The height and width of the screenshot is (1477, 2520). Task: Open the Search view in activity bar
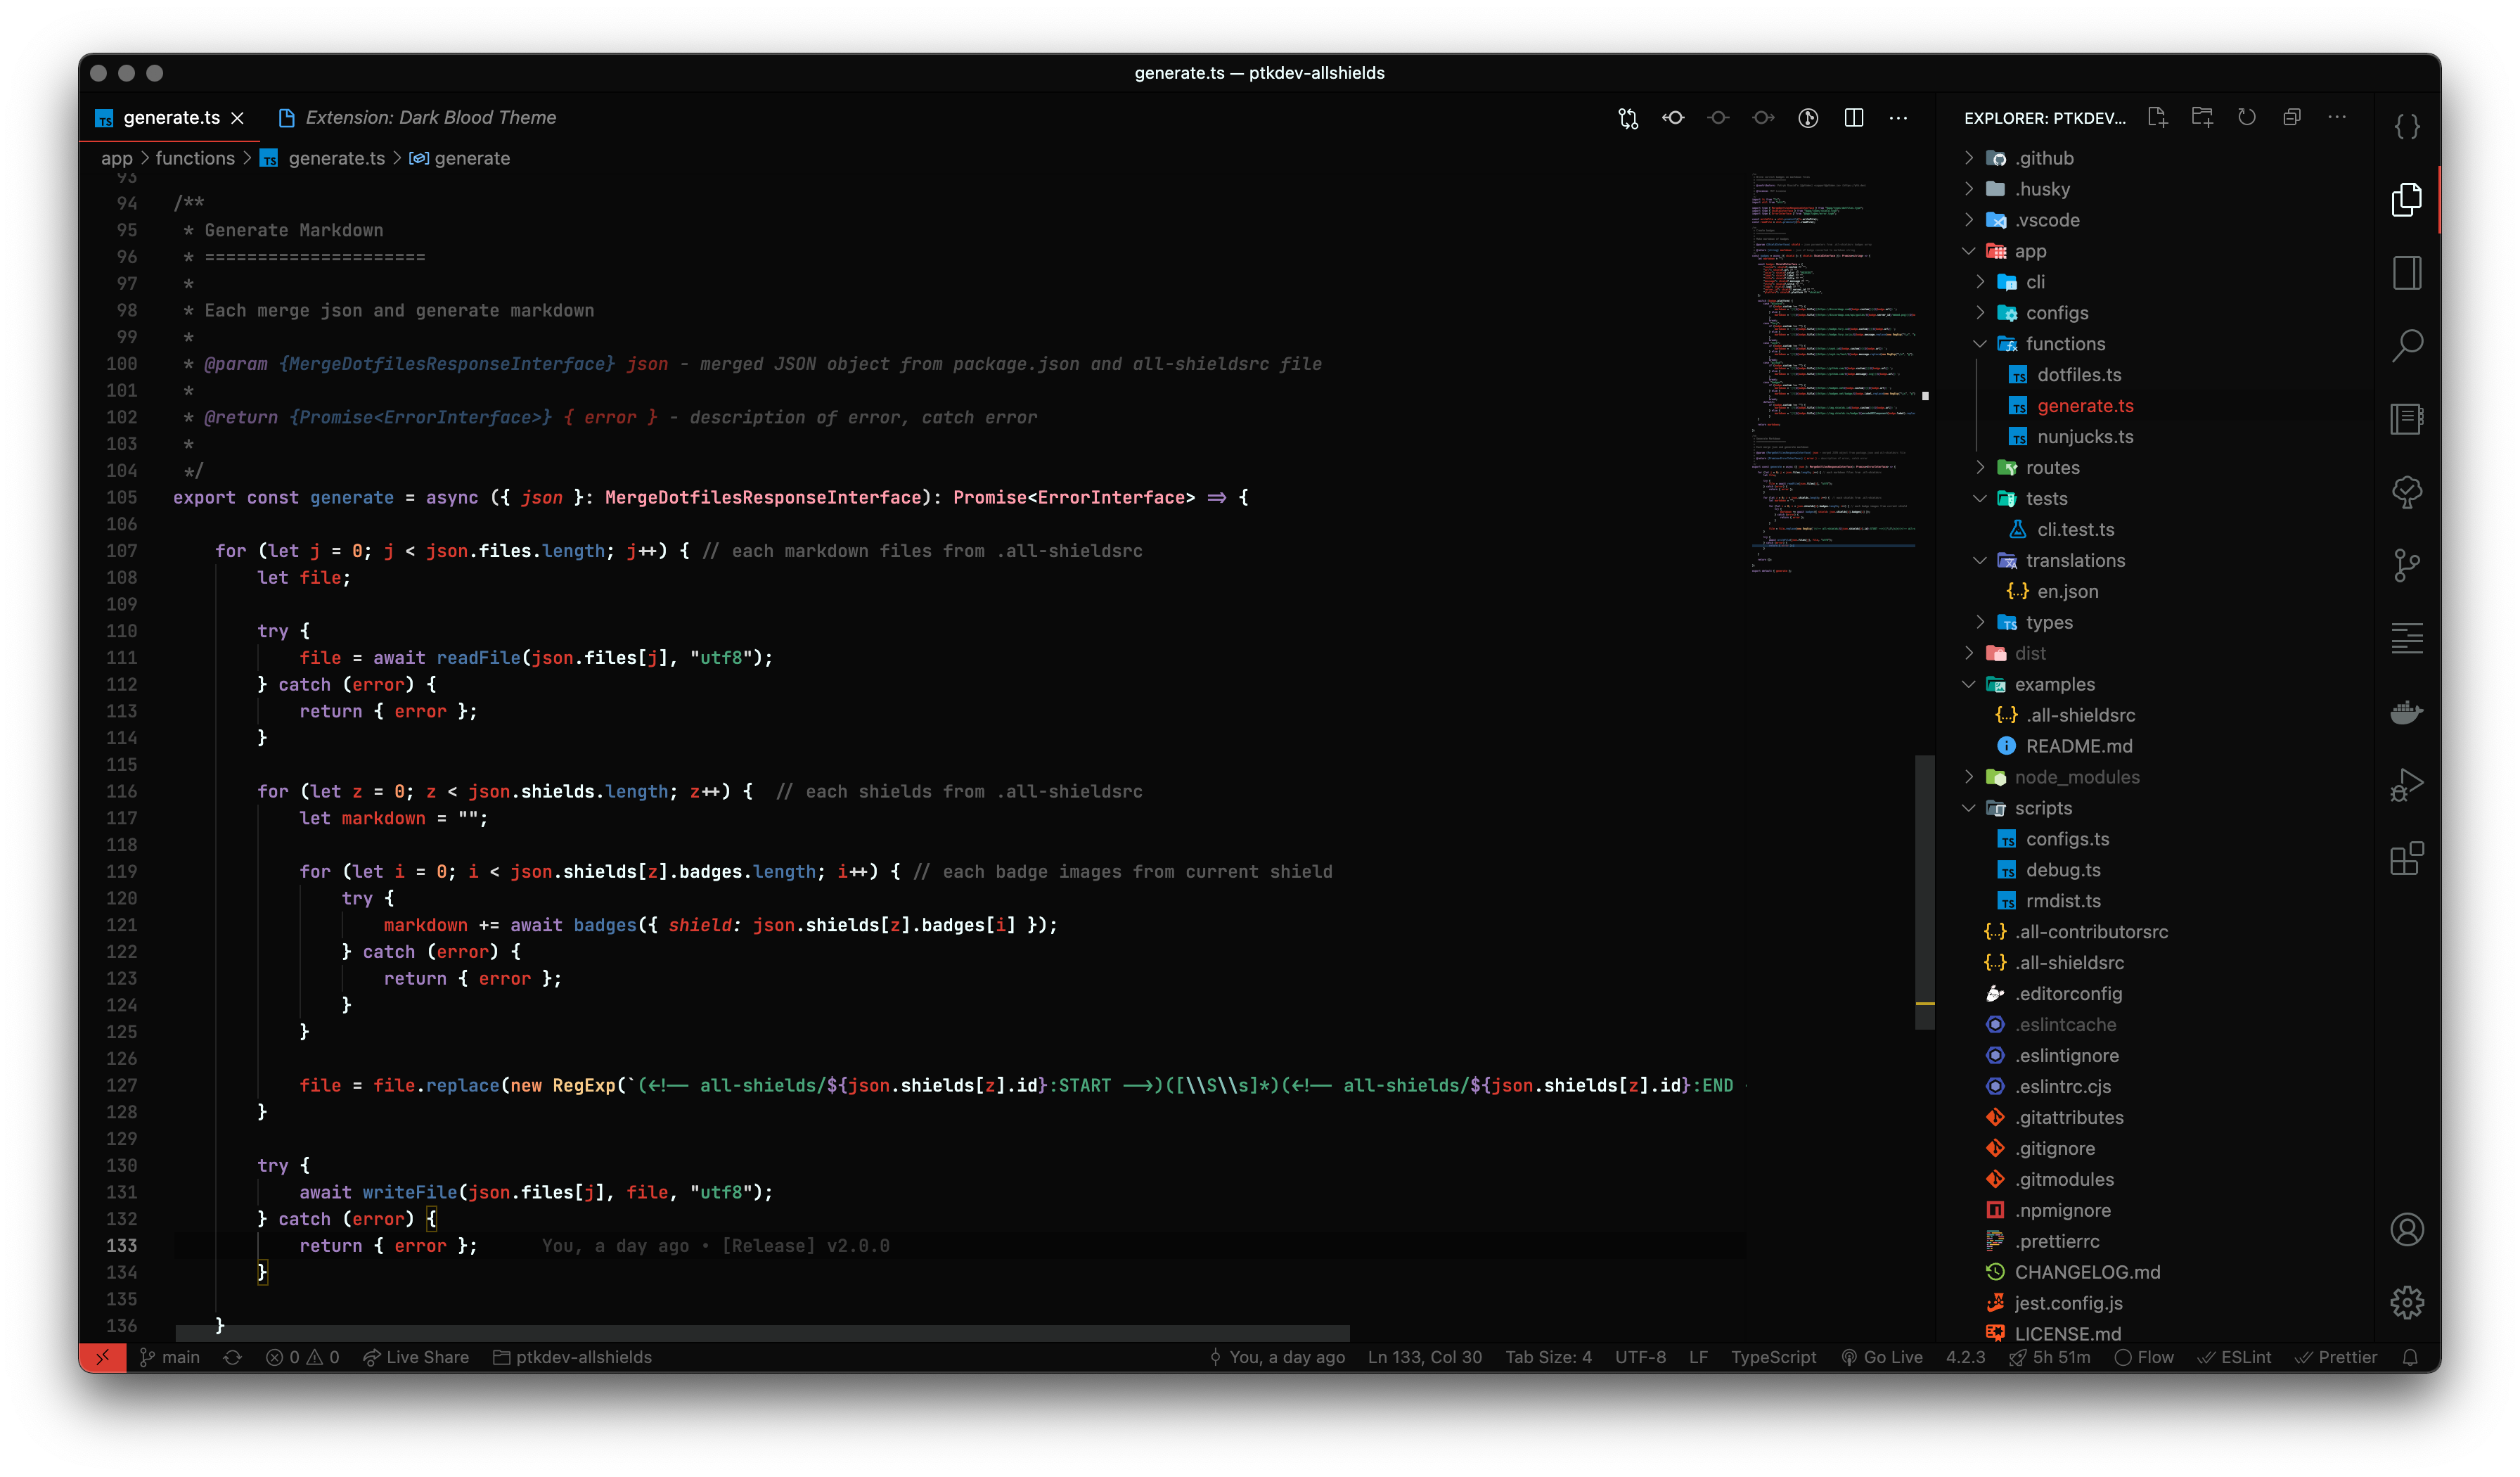[x=2406, y=346]
